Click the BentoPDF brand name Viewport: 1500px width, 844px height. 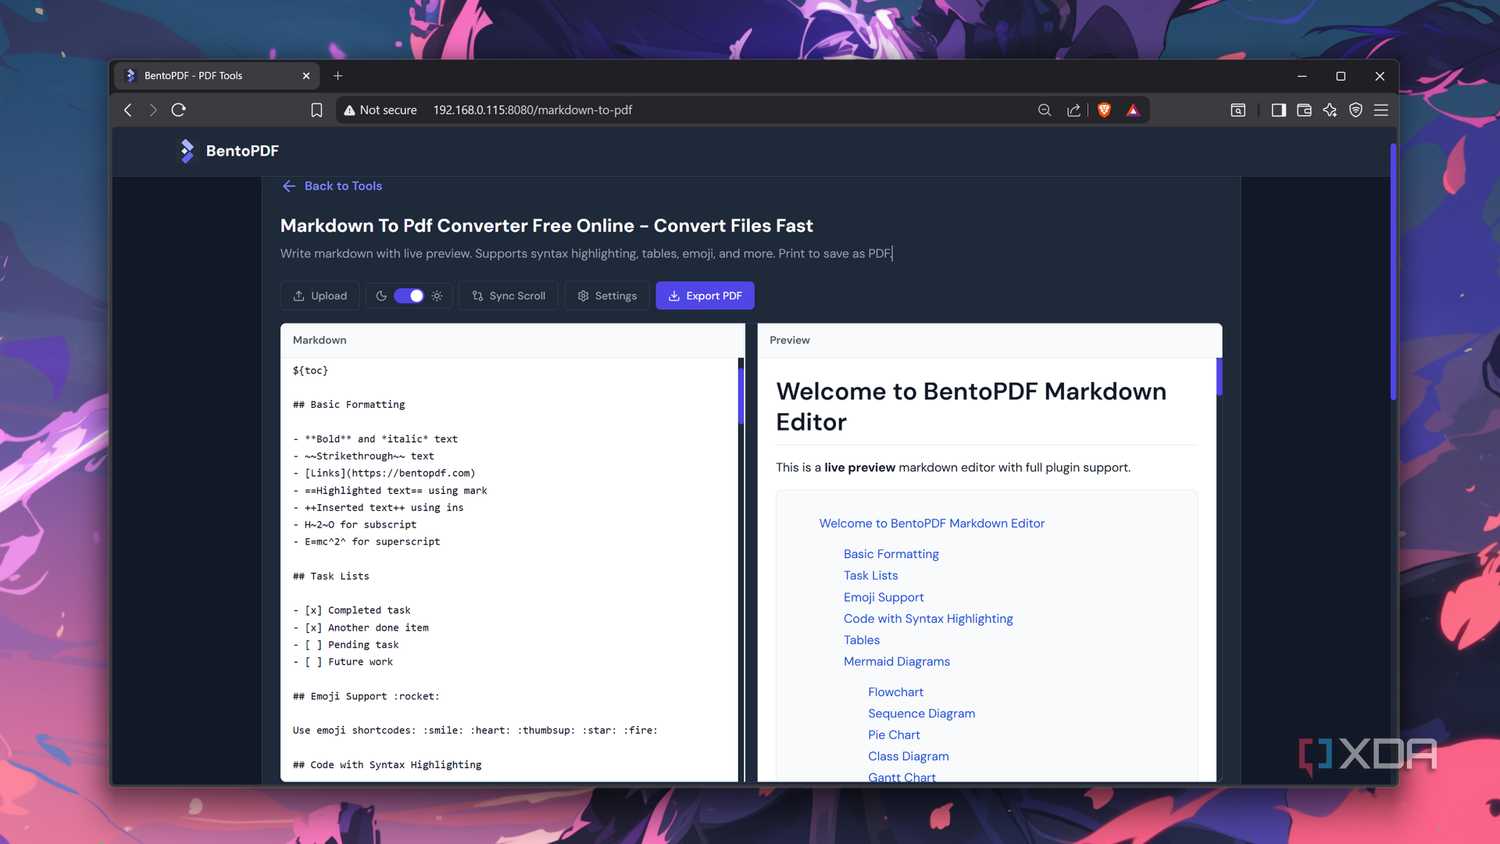pos(242,151)
